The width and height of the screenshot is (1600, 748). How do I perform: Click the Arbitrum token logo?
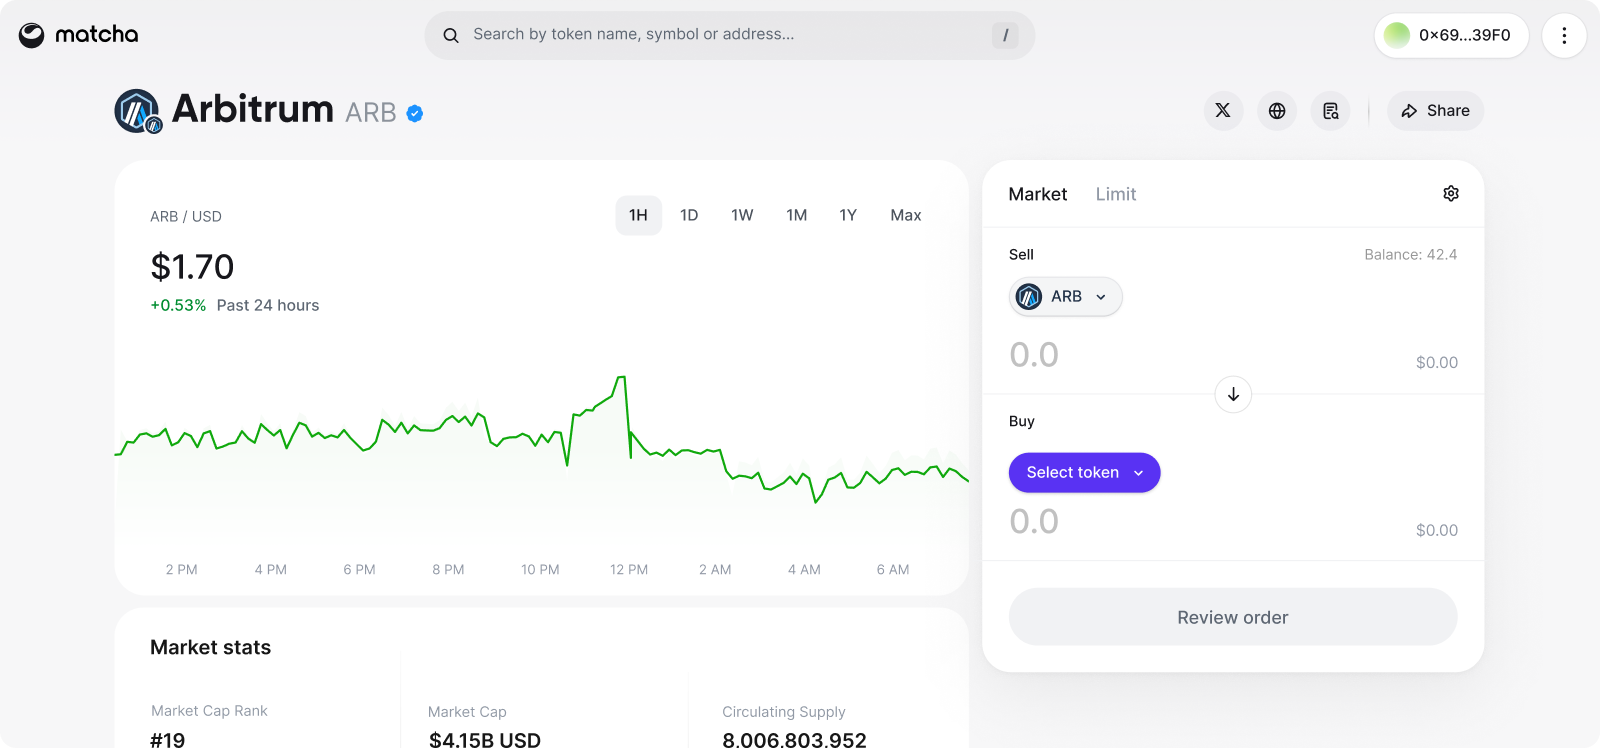tap(138, 111)
